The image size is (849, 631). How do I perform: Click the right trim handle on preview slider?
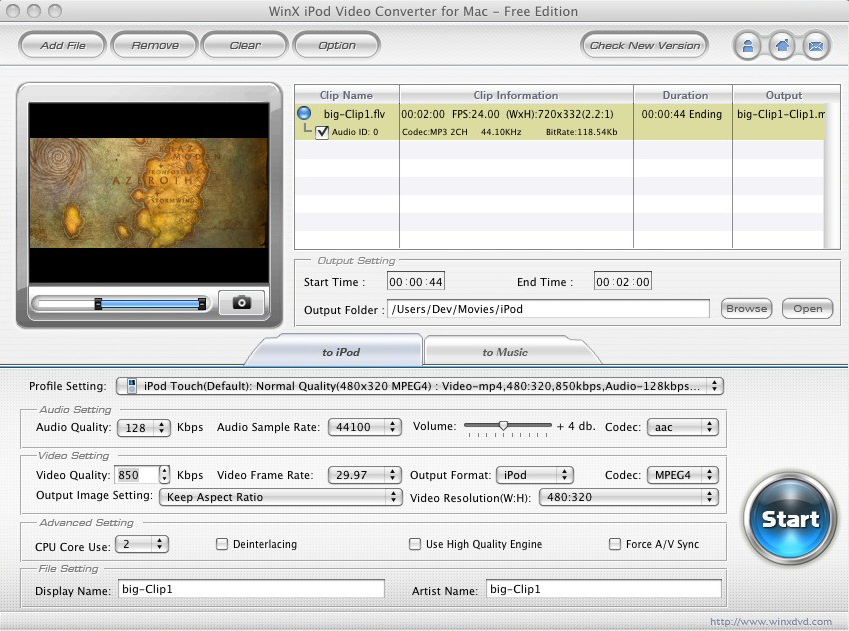202,303
